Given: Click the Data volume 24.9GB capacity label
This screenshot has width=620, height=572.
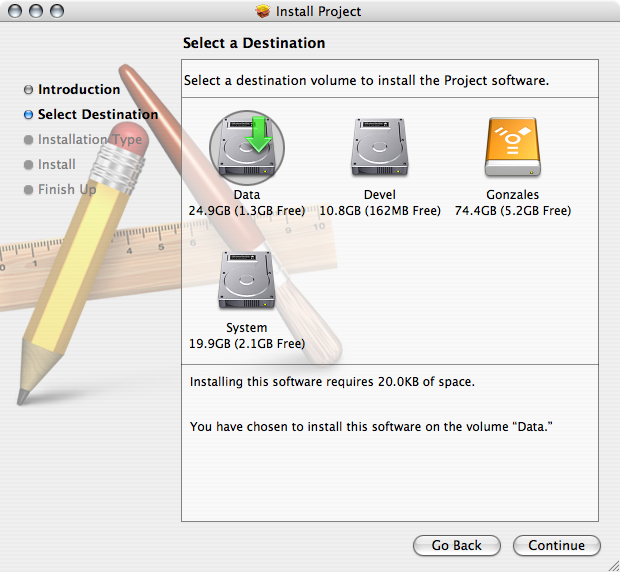Looking at the screenshot, I should tap(246, 211).
